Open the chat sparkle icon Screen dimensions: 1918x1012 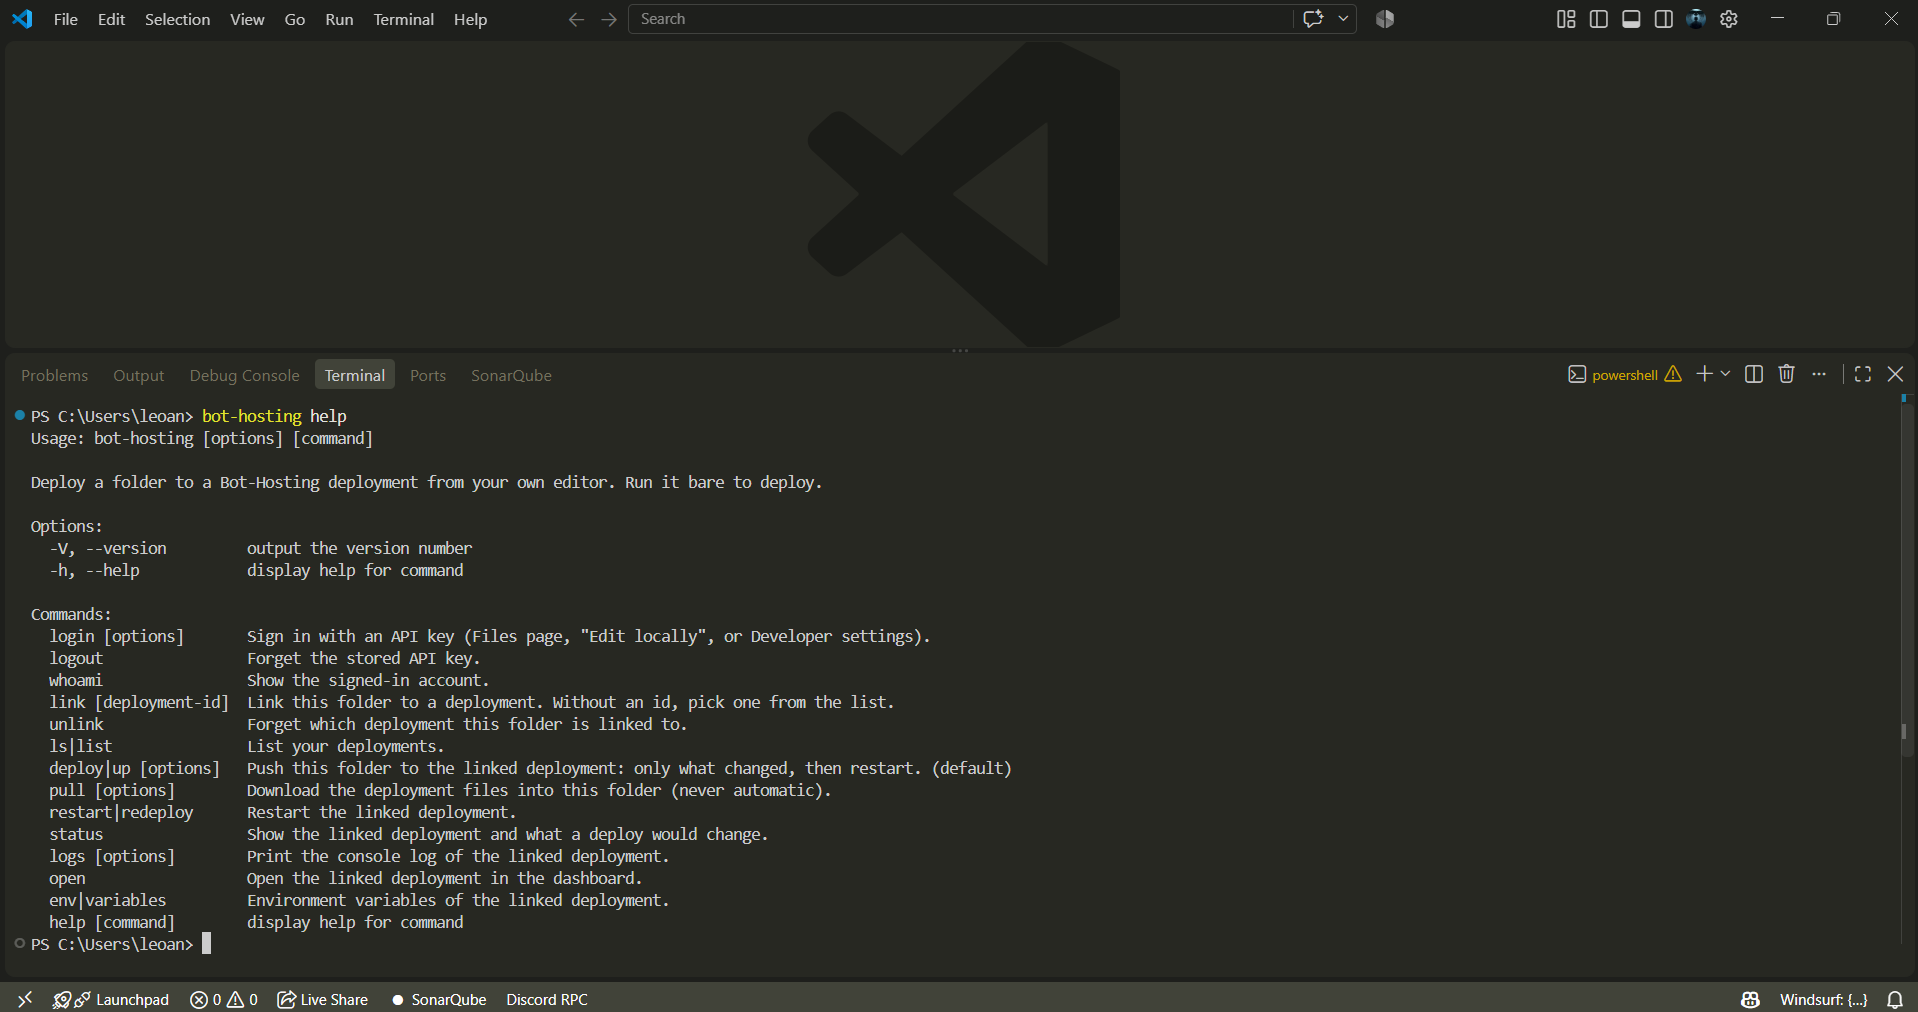click(1313, 19)
